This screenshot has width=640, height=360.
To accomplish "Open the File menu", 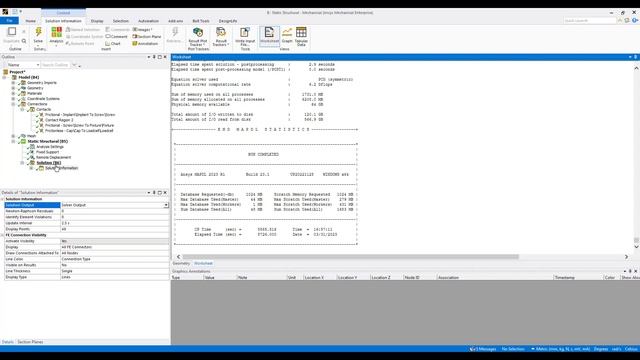I will click(x=9, y=20).
